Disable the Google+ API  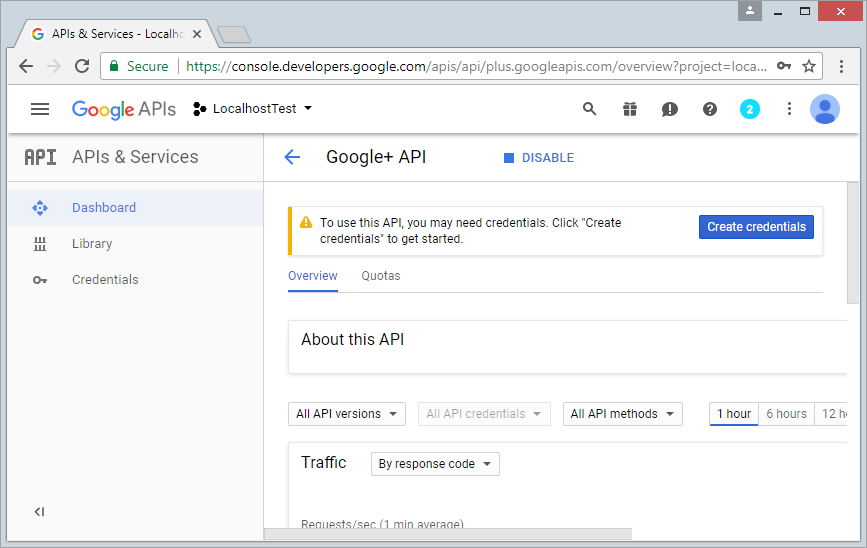pos(539,158)
